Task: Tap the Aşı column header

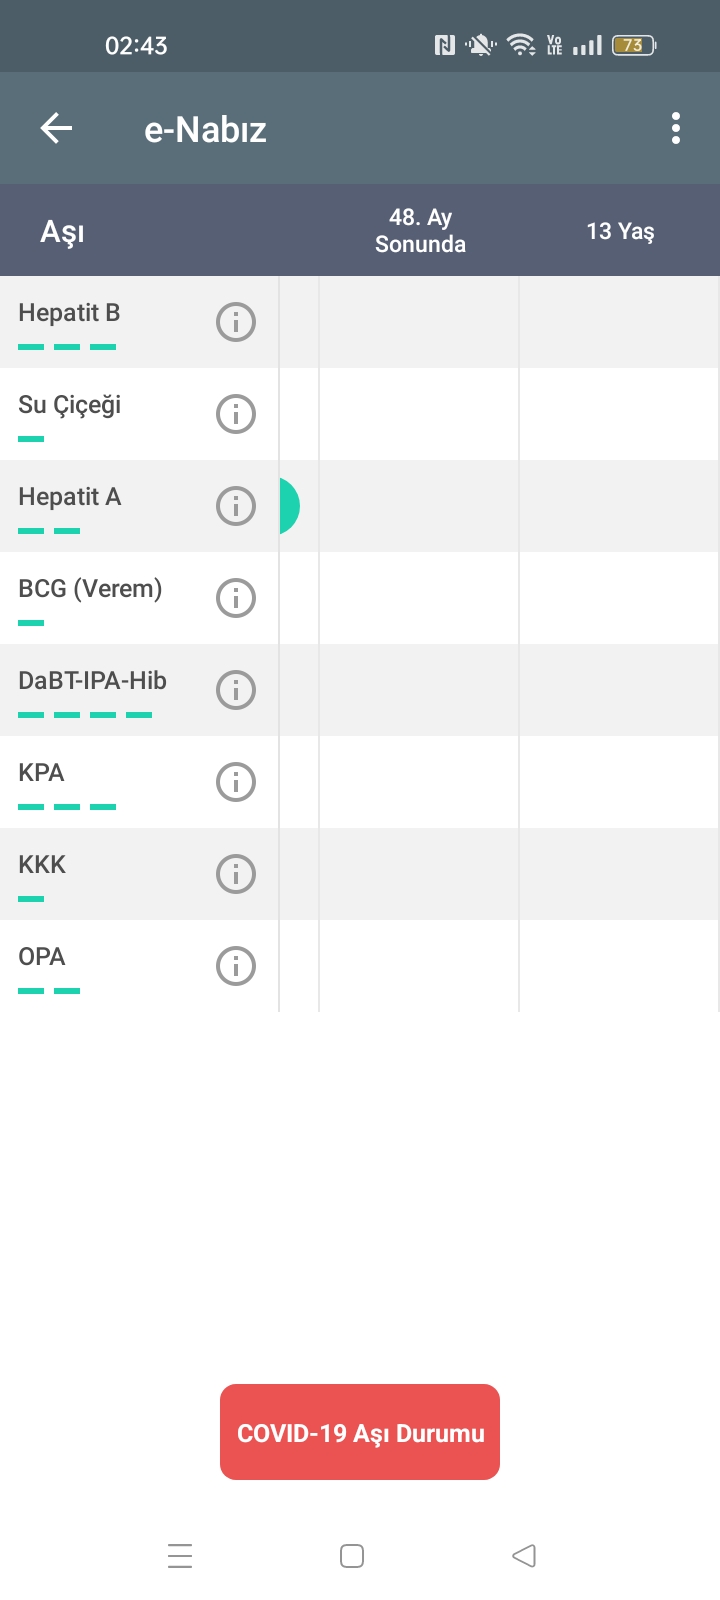Action: pos(62,232)
